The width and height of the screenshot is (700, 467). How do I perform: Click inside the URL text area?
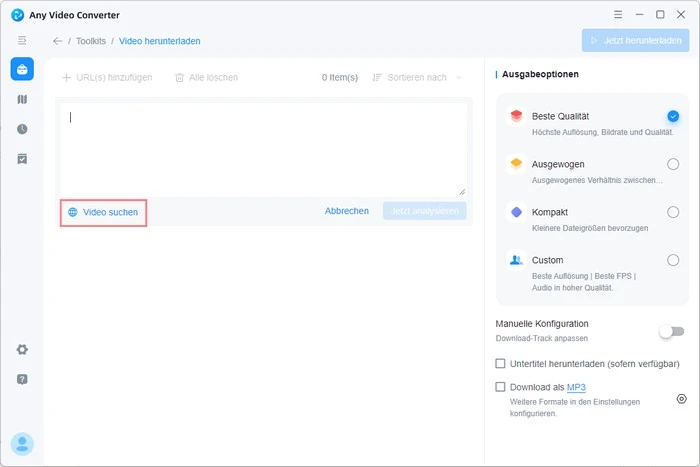(262, 148)
